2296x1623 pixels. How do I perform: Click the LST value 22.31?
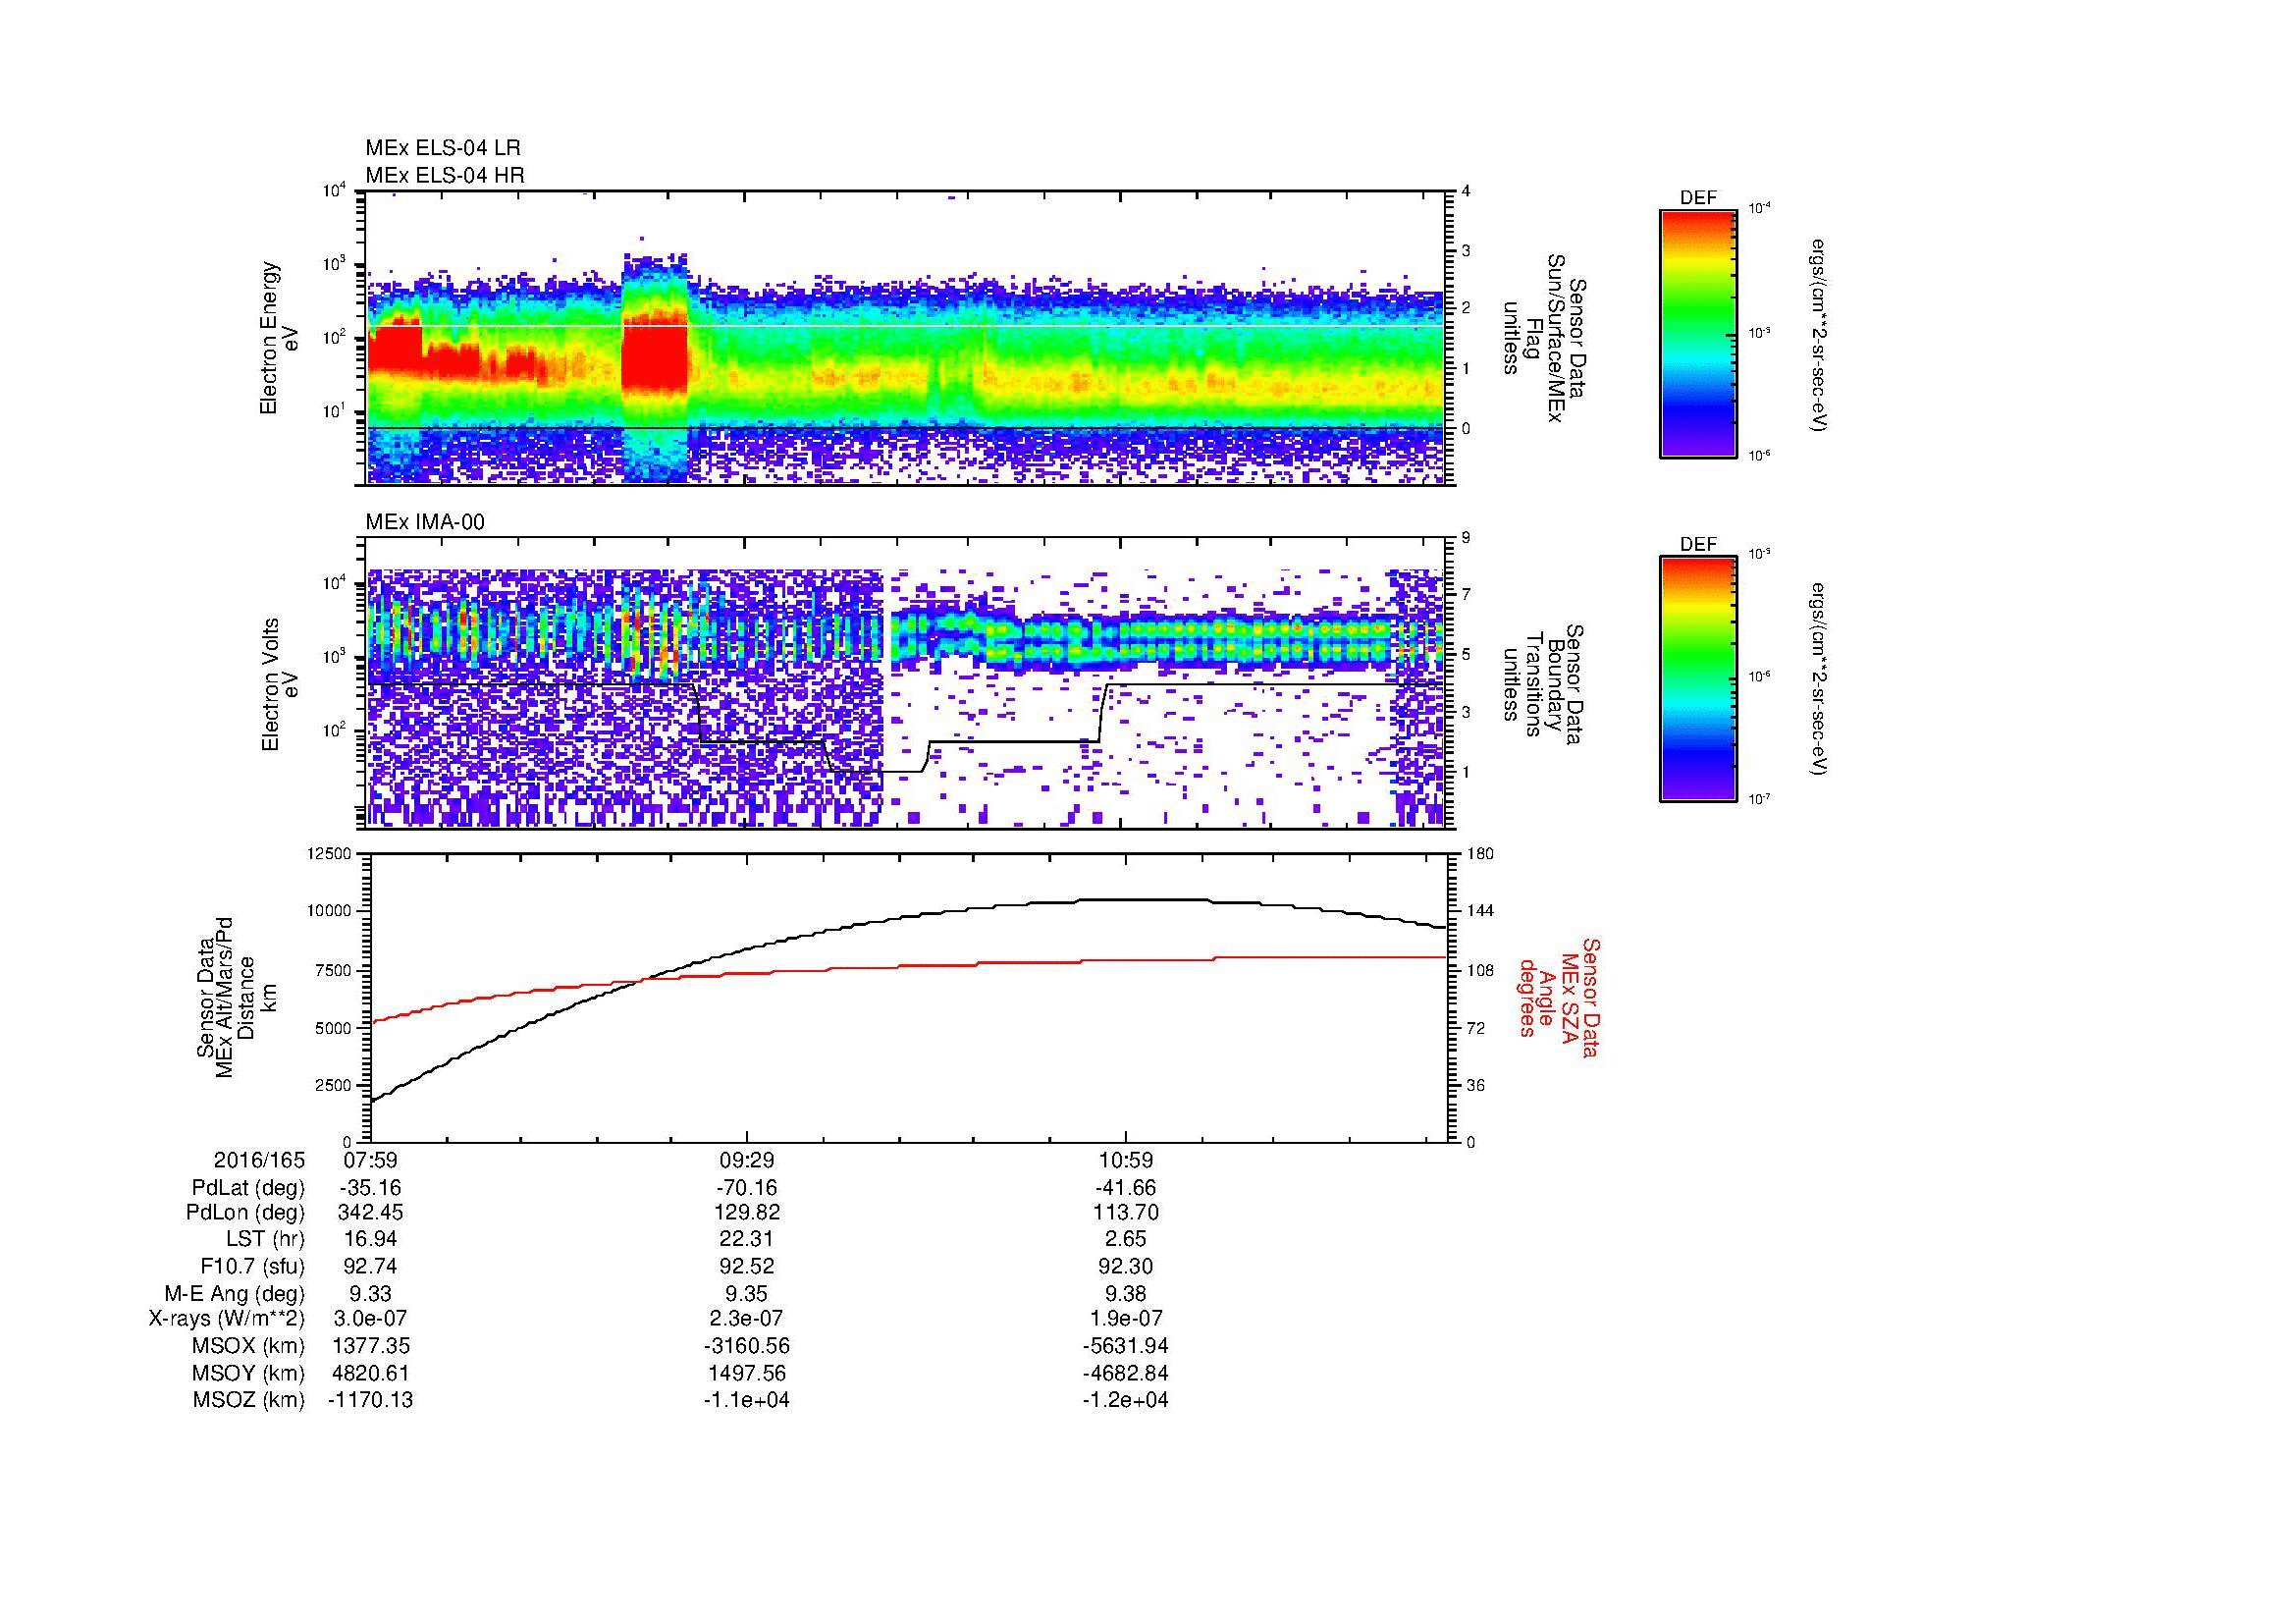747,1239
